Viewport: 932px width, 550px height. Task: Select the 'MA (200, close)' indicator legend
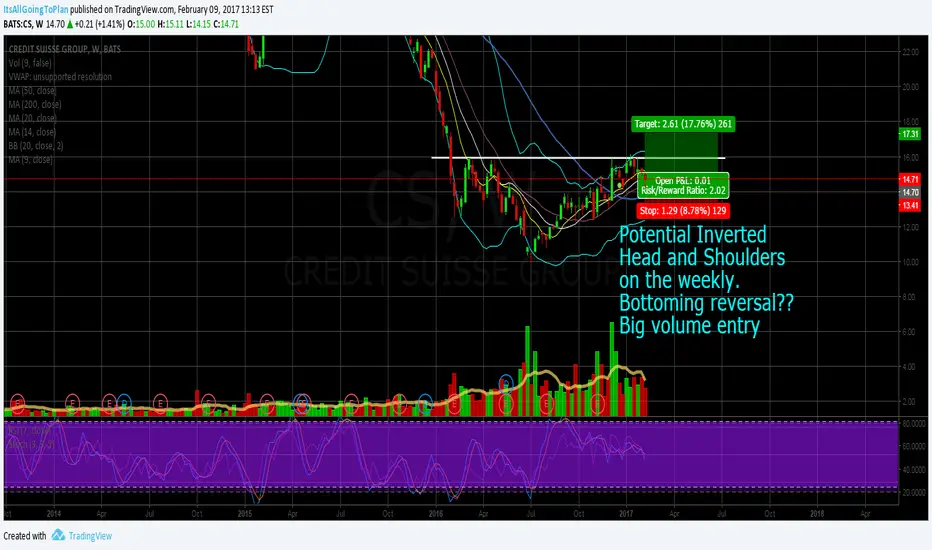34,104
